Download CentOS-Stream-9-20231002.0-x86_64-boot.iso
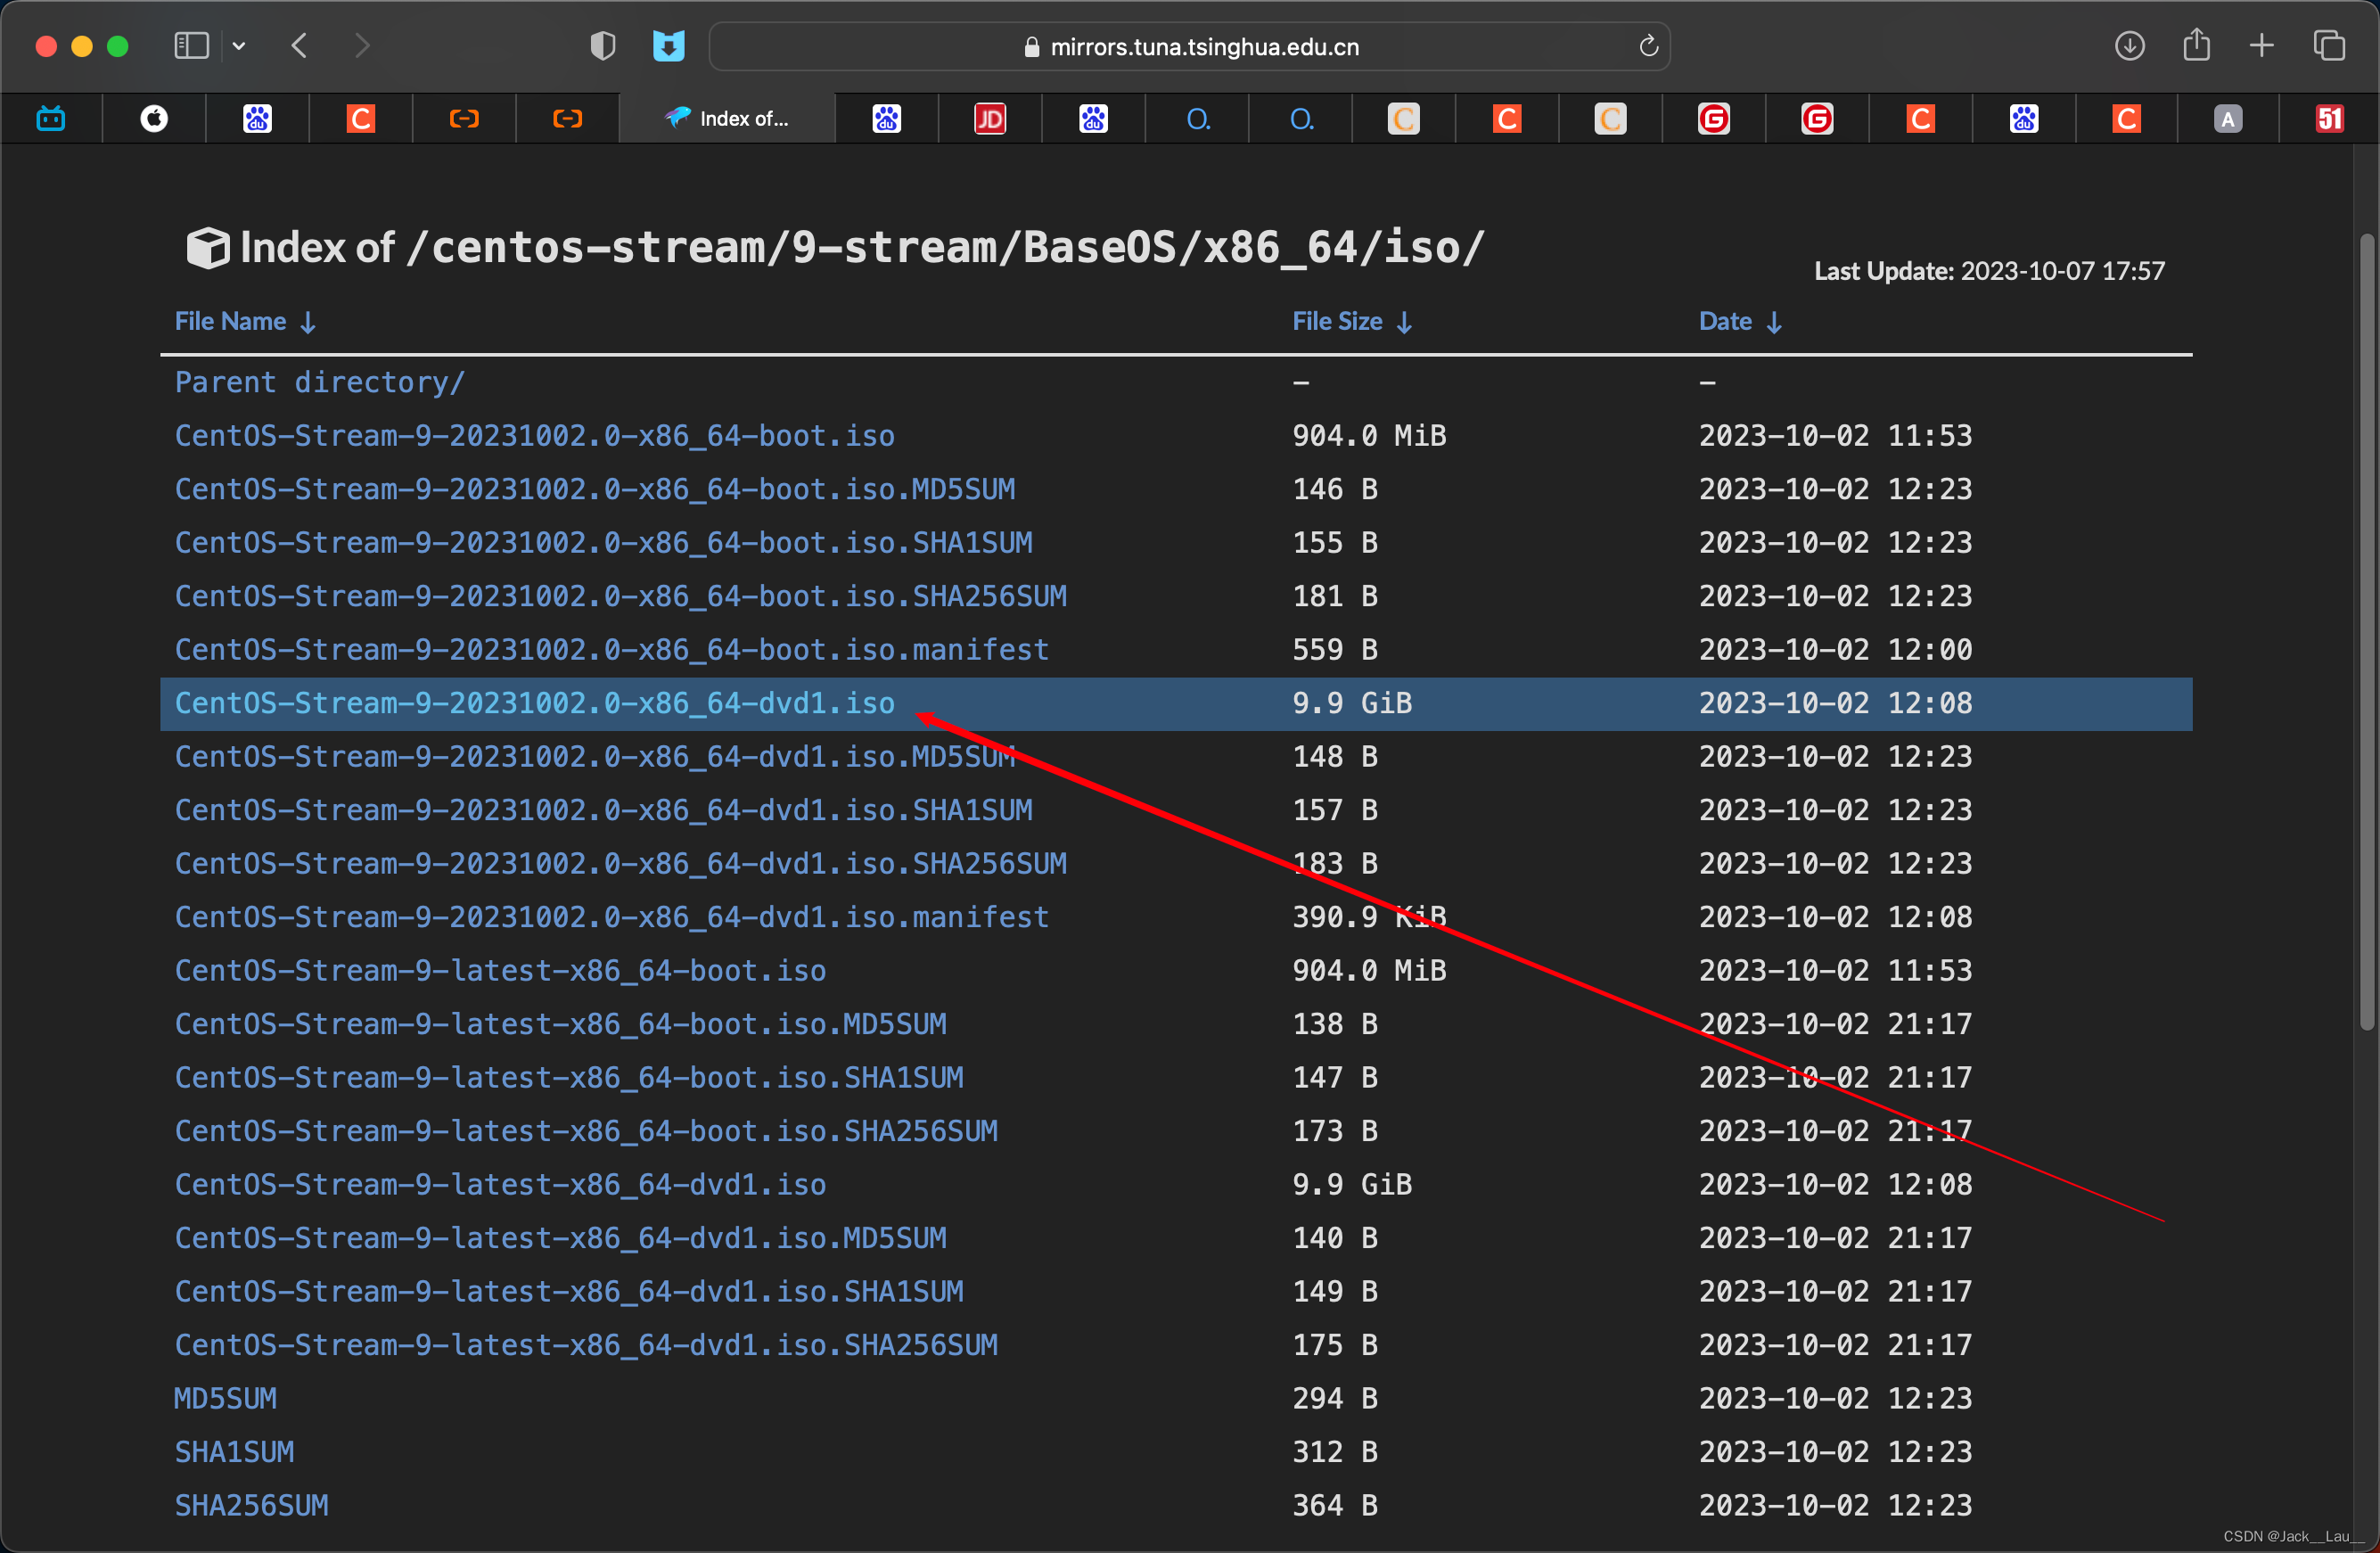The height and width of the screenshot is (1553, 2380). tap(535, 436)
